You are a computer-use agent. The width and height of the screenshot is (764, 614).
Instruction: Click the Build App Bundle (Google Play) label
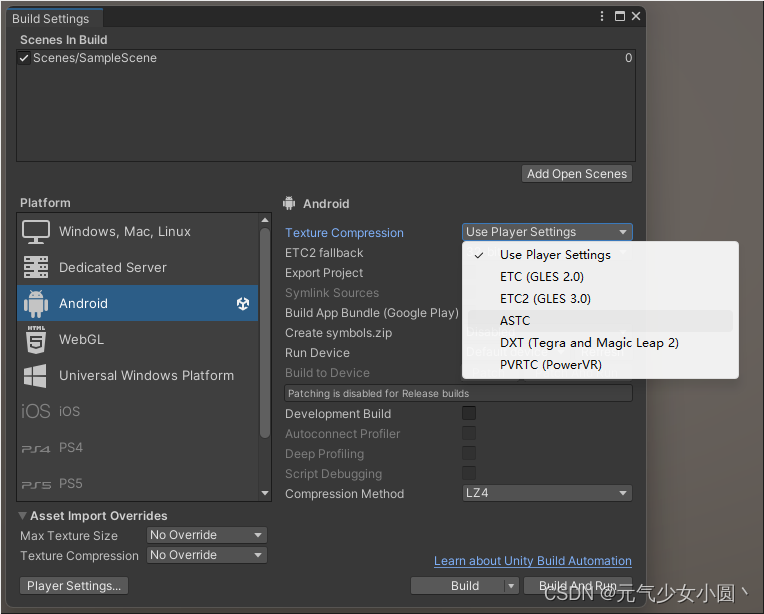[372, 313]
